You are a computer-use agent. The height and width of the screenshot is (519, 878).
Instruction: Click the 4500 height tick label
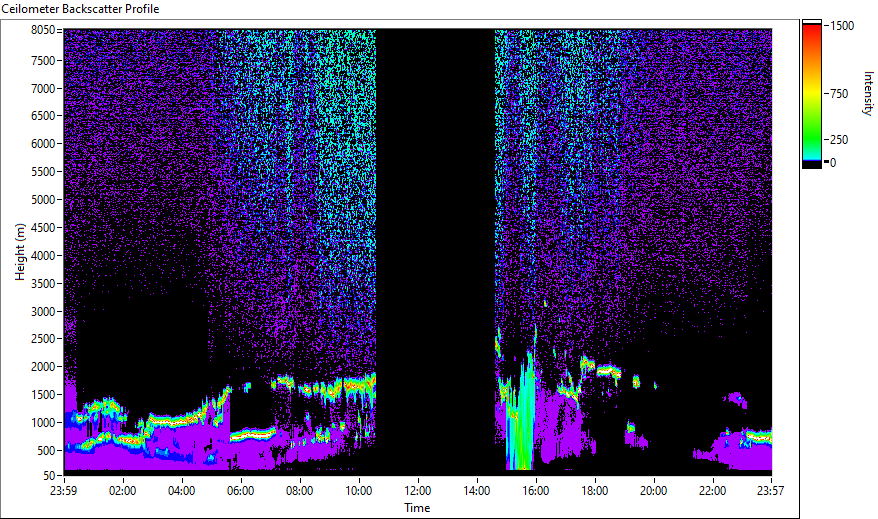tap(43, 228)
